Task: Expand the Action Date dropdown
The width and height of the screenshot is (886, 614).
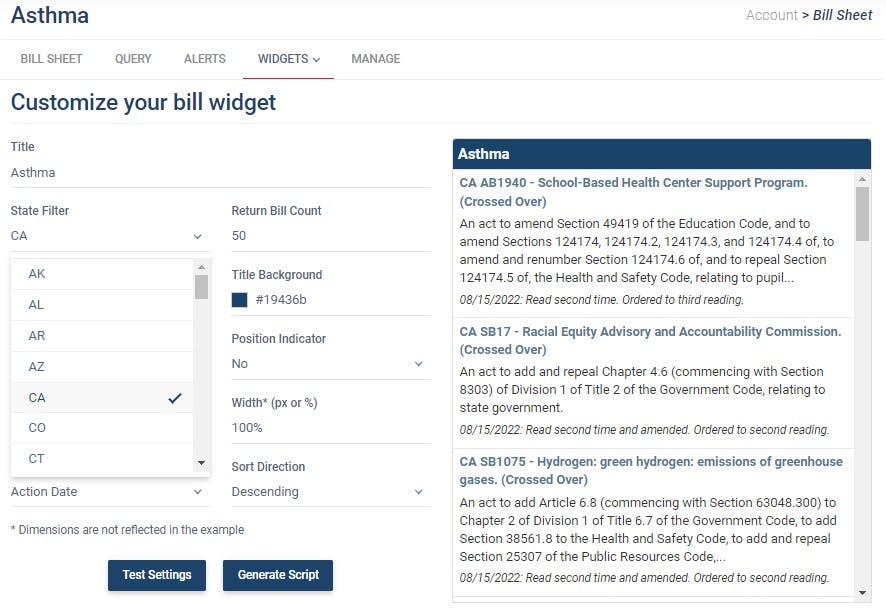Action: (x=110, y=492)
